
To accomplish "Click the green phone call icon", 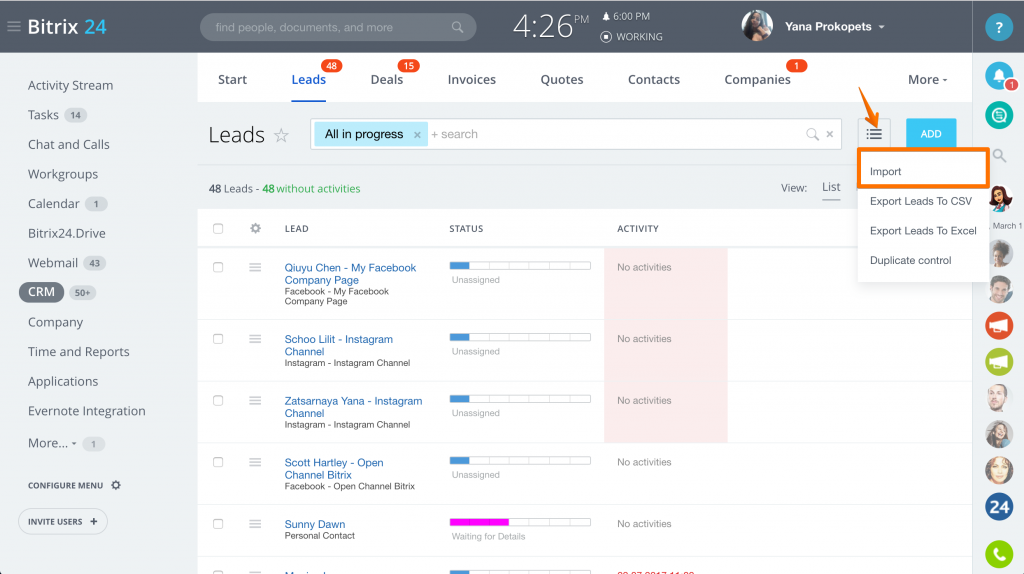I will tap(999, 554).
